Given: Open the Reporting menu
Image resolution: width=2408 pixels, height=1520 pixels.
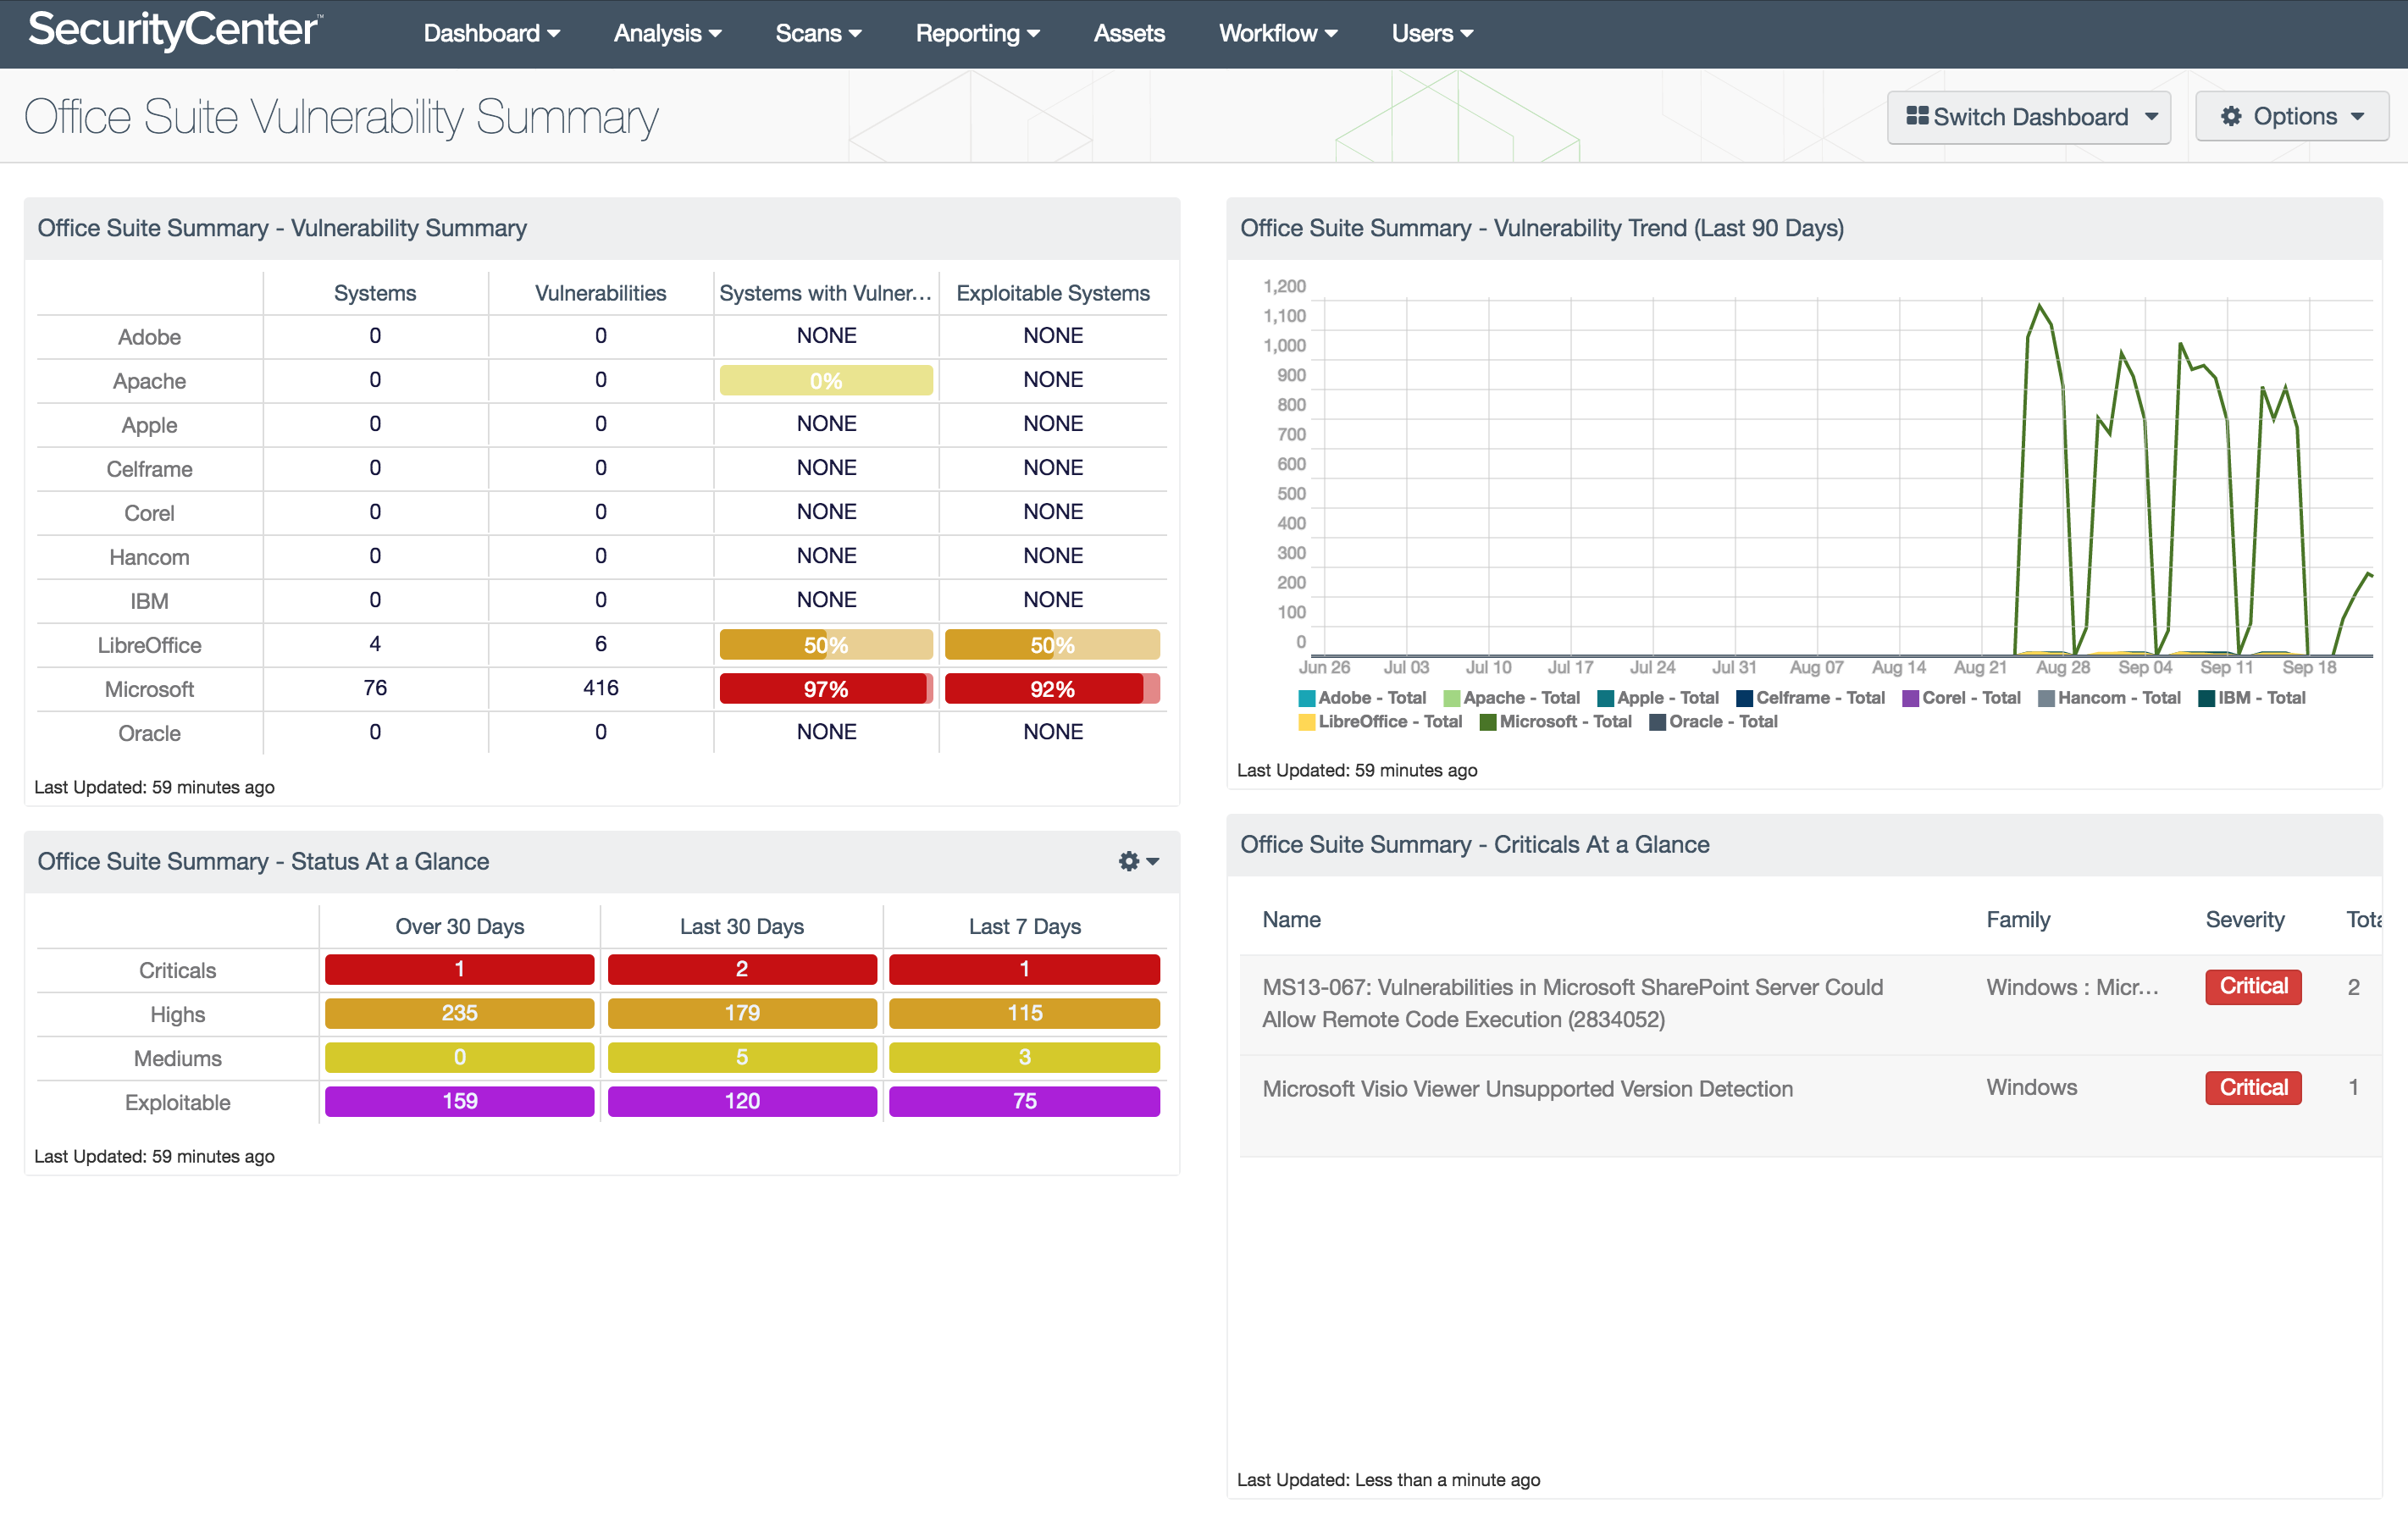Looking at the screenshot, I should pos(977,33).
